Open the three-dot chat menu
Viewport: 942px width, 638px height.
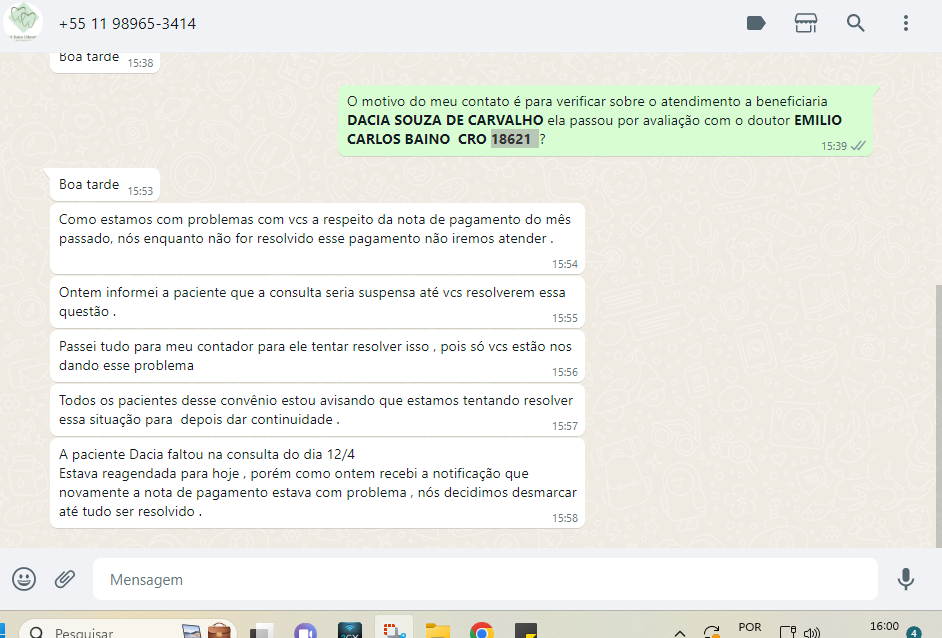point(906,23)
